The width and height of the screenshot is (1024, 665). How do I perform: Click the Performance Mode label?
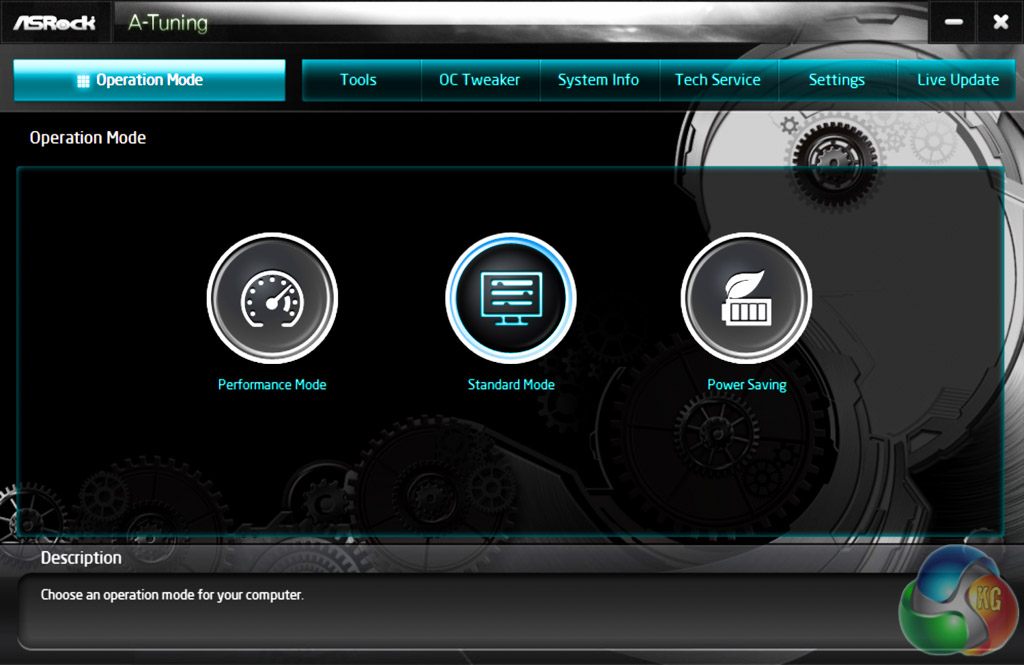tap(272, 385)
